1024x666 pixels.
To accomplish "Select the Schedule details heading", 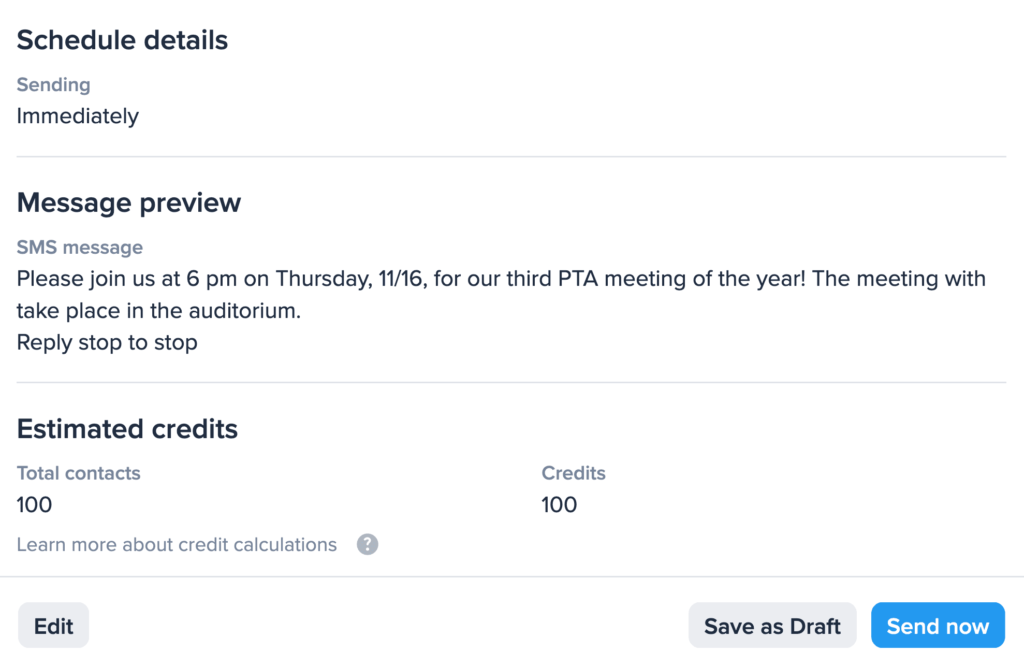I will point(122,41).
